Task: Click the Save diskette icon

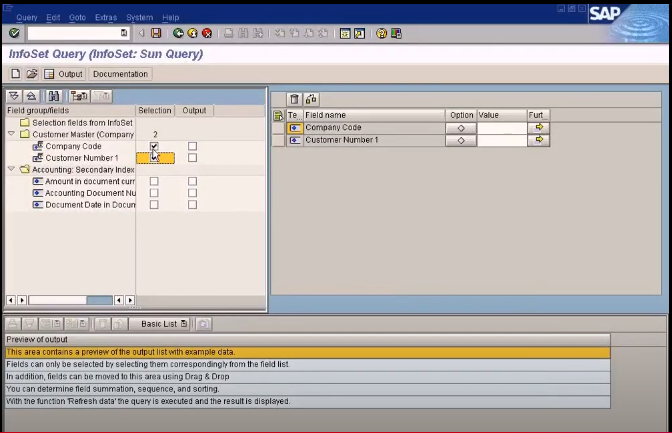Action: (156, 33)
